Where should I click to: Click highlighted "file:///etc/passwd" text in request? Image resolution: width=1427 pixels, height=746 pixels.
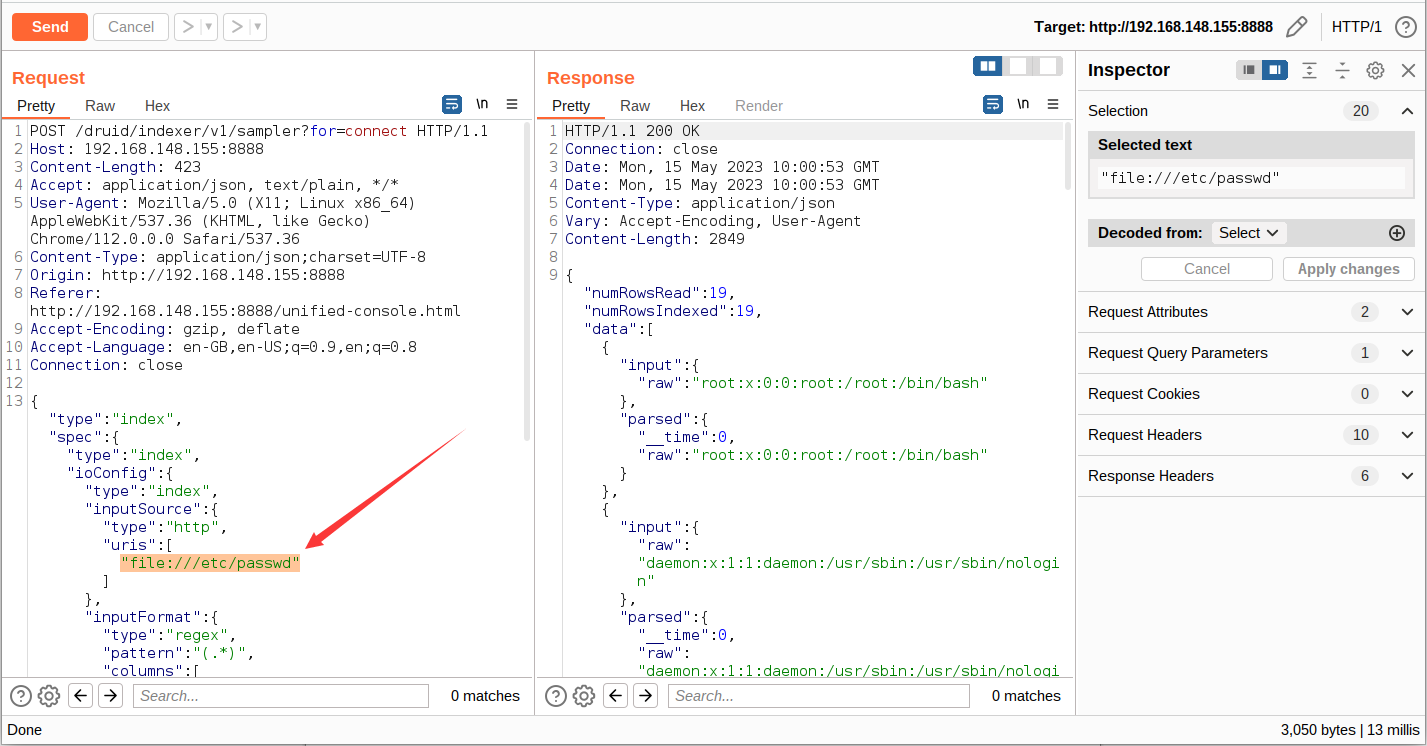tap(210, 563)
